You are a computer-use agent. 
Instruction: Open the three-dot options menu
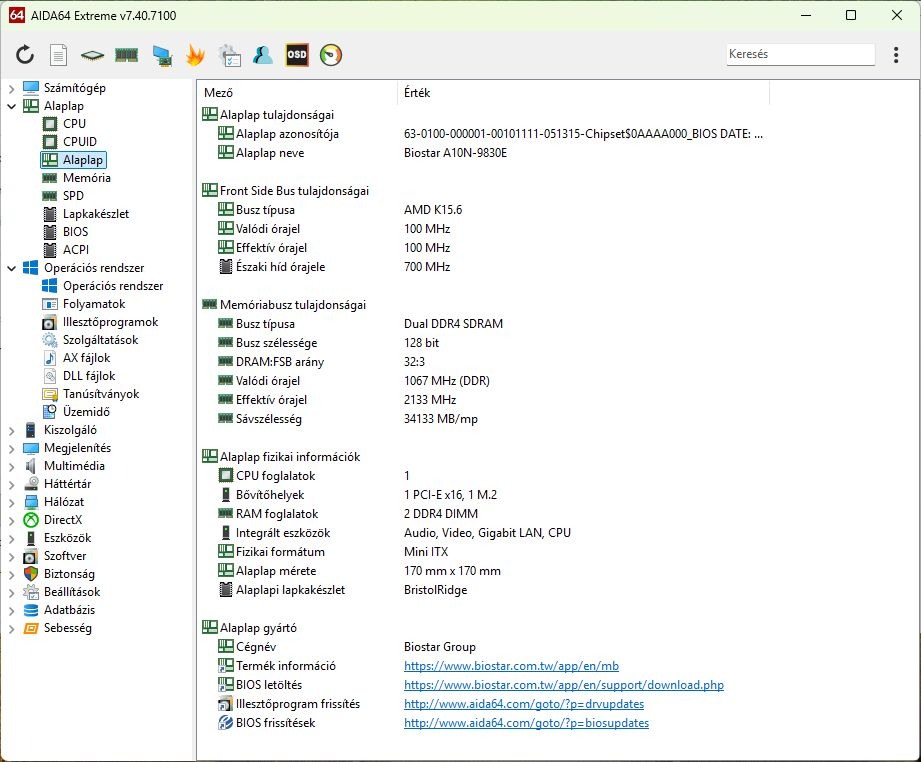point(896,55)
